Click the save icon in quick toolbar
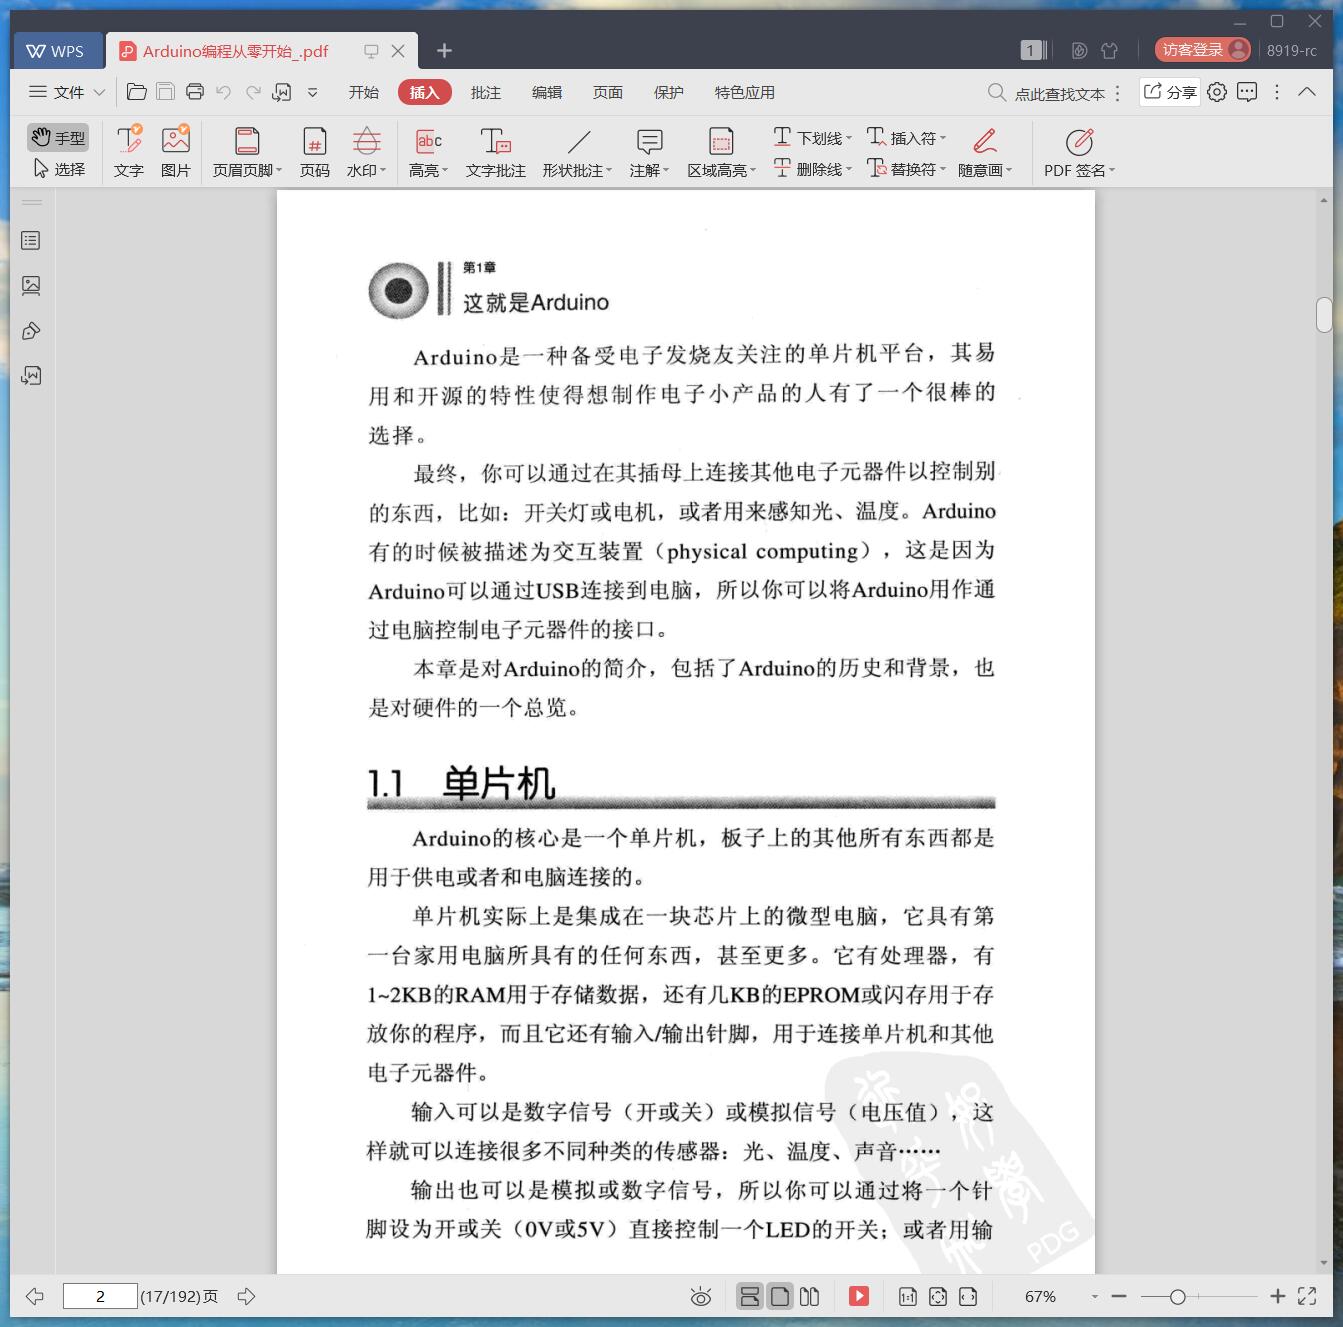1343x1327 pixels. click(x=166, y=92)
